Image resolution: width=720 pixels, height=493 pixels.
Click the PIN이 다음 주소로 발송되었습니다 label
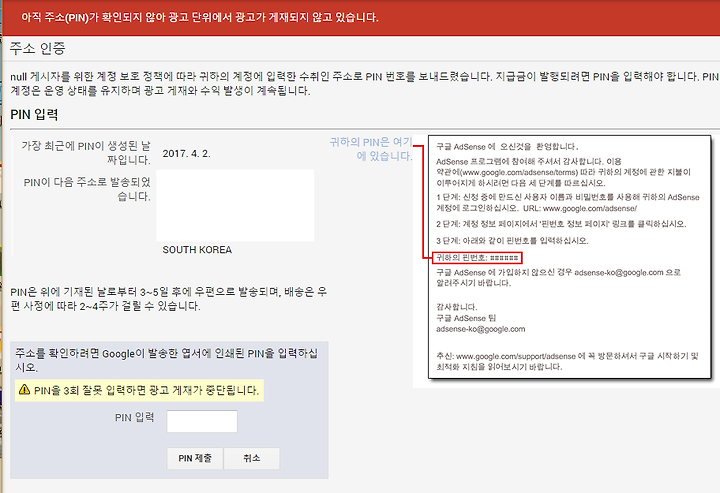coord(87,189)
